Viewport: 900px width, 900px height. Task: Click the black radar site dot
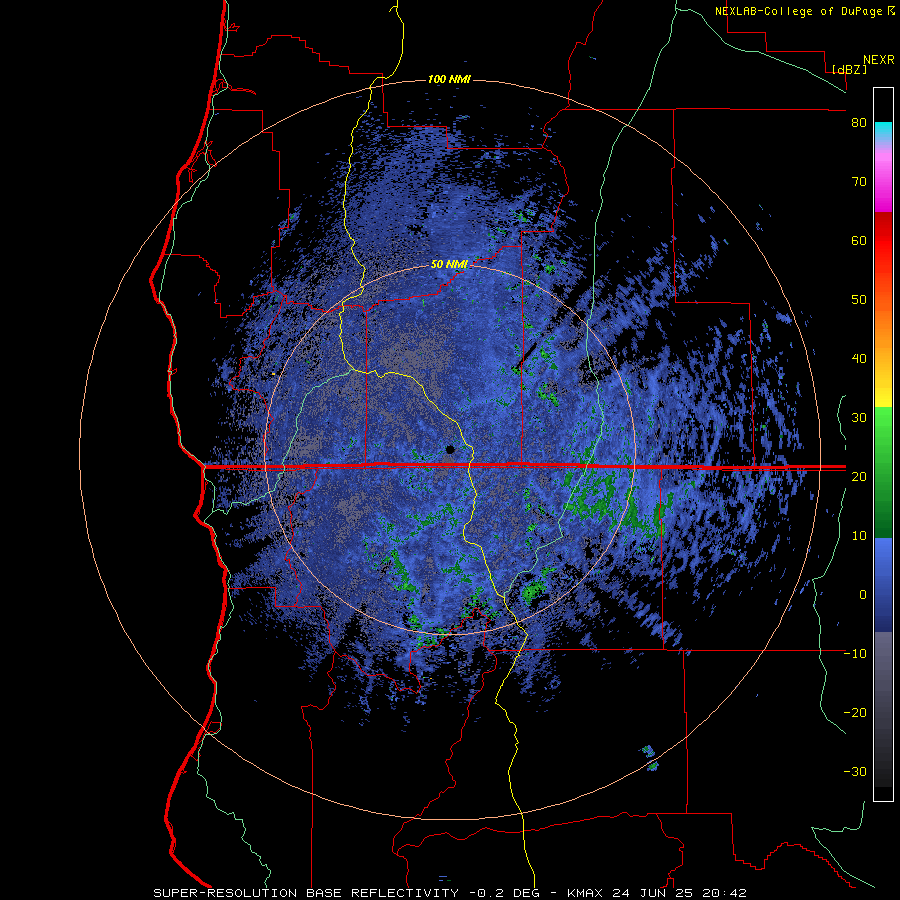(x=450, y=449)
